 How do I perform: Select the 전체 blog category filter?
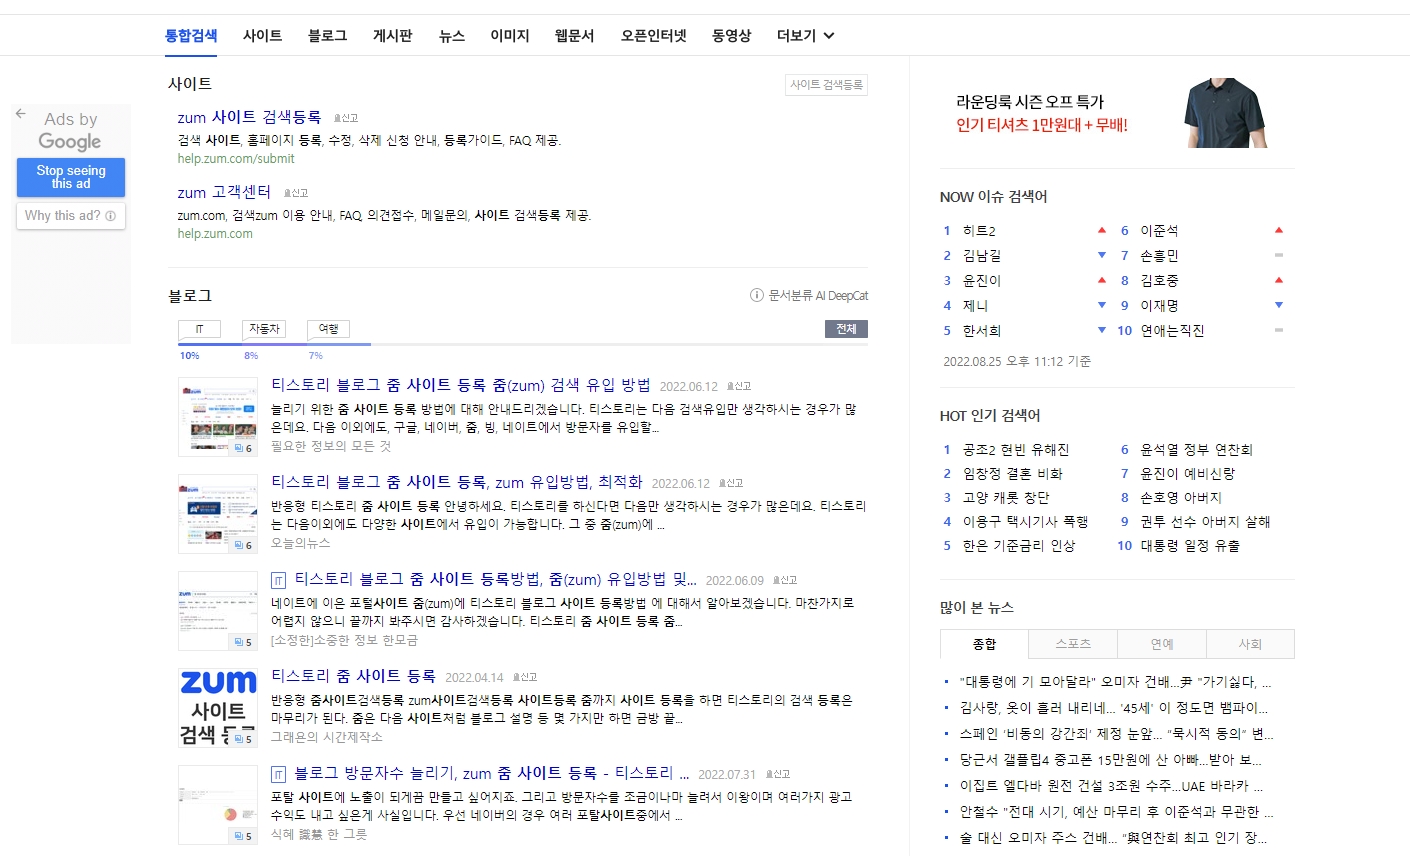point(846,329)
